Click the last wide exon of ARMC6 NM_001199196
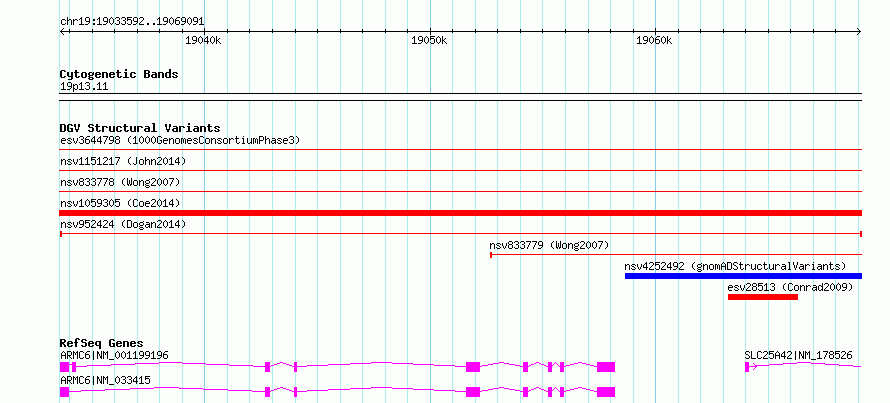Screen dimensions: 890x403 coord(606,367)
